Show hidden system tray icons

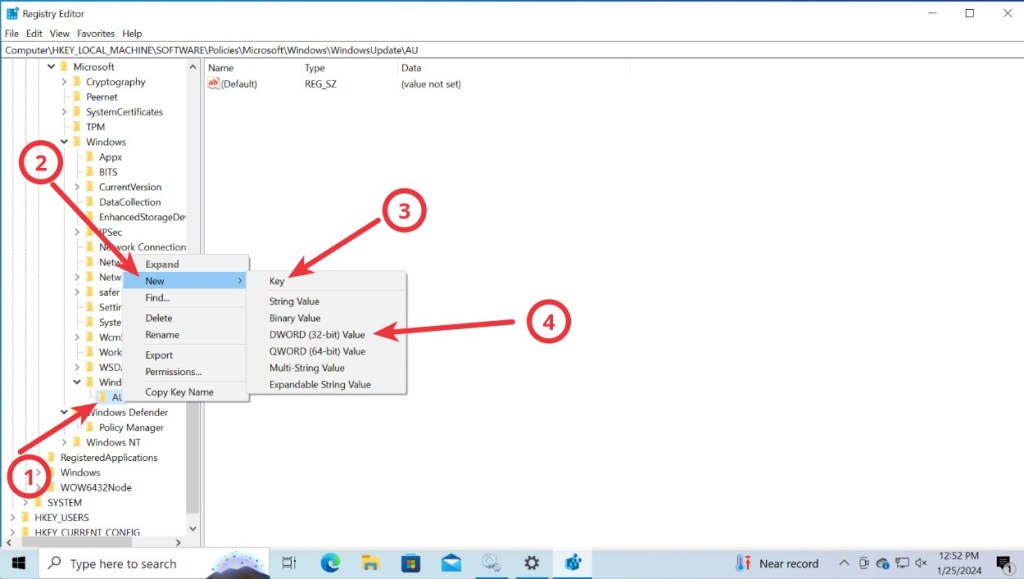(x=844, y=563)
